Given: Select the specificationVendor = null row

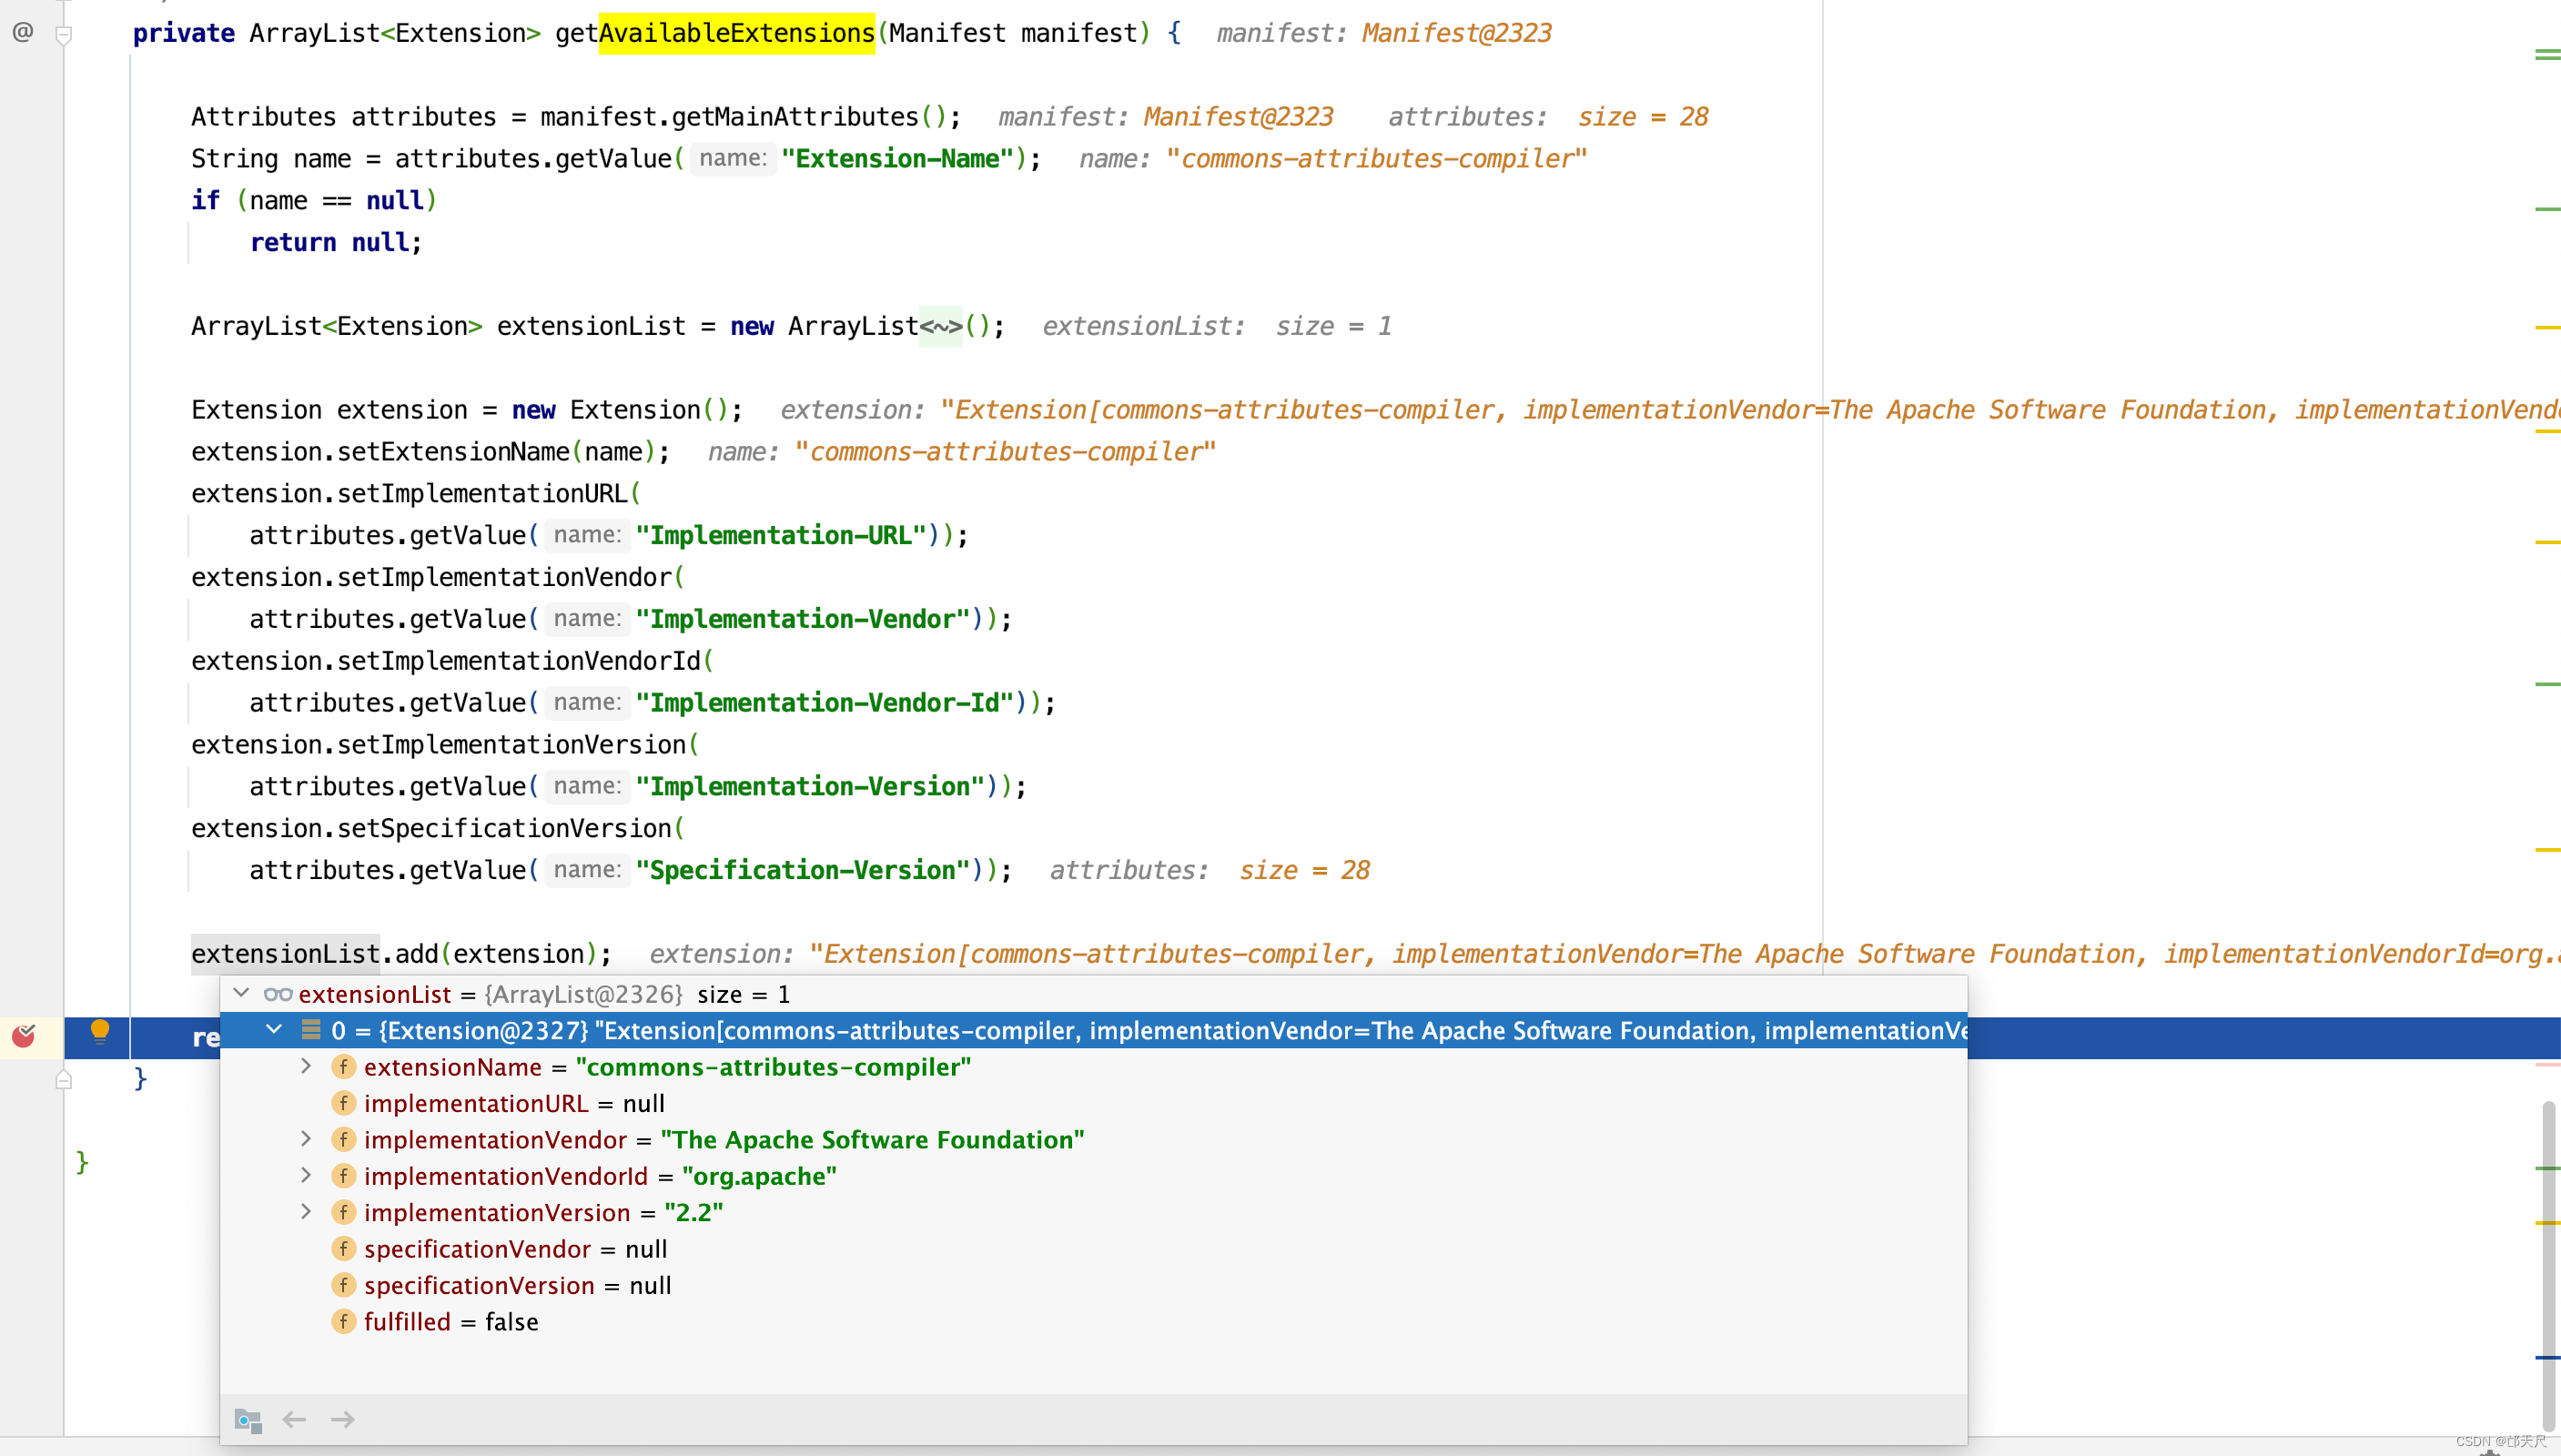Looking at the screenshot, I should point(1094,1249).
